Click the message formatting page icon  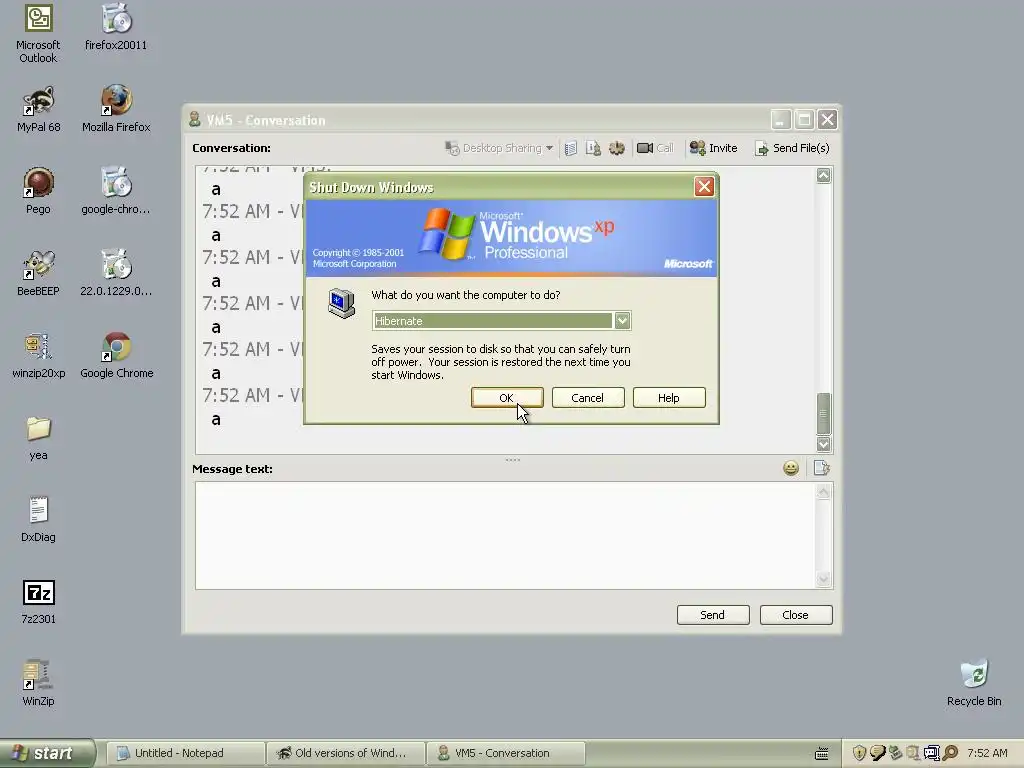pos(822,468)
